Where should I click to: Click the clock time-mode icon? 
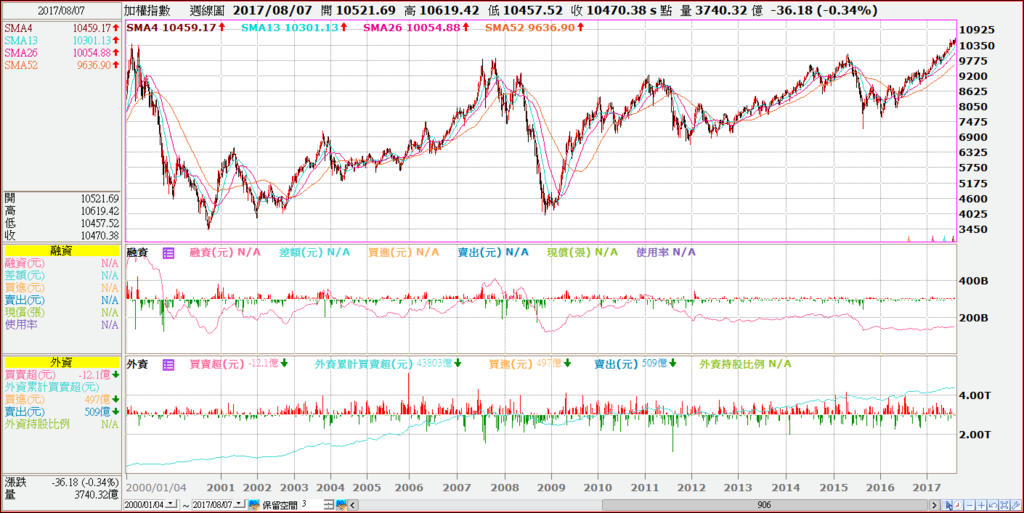(957, 505)
